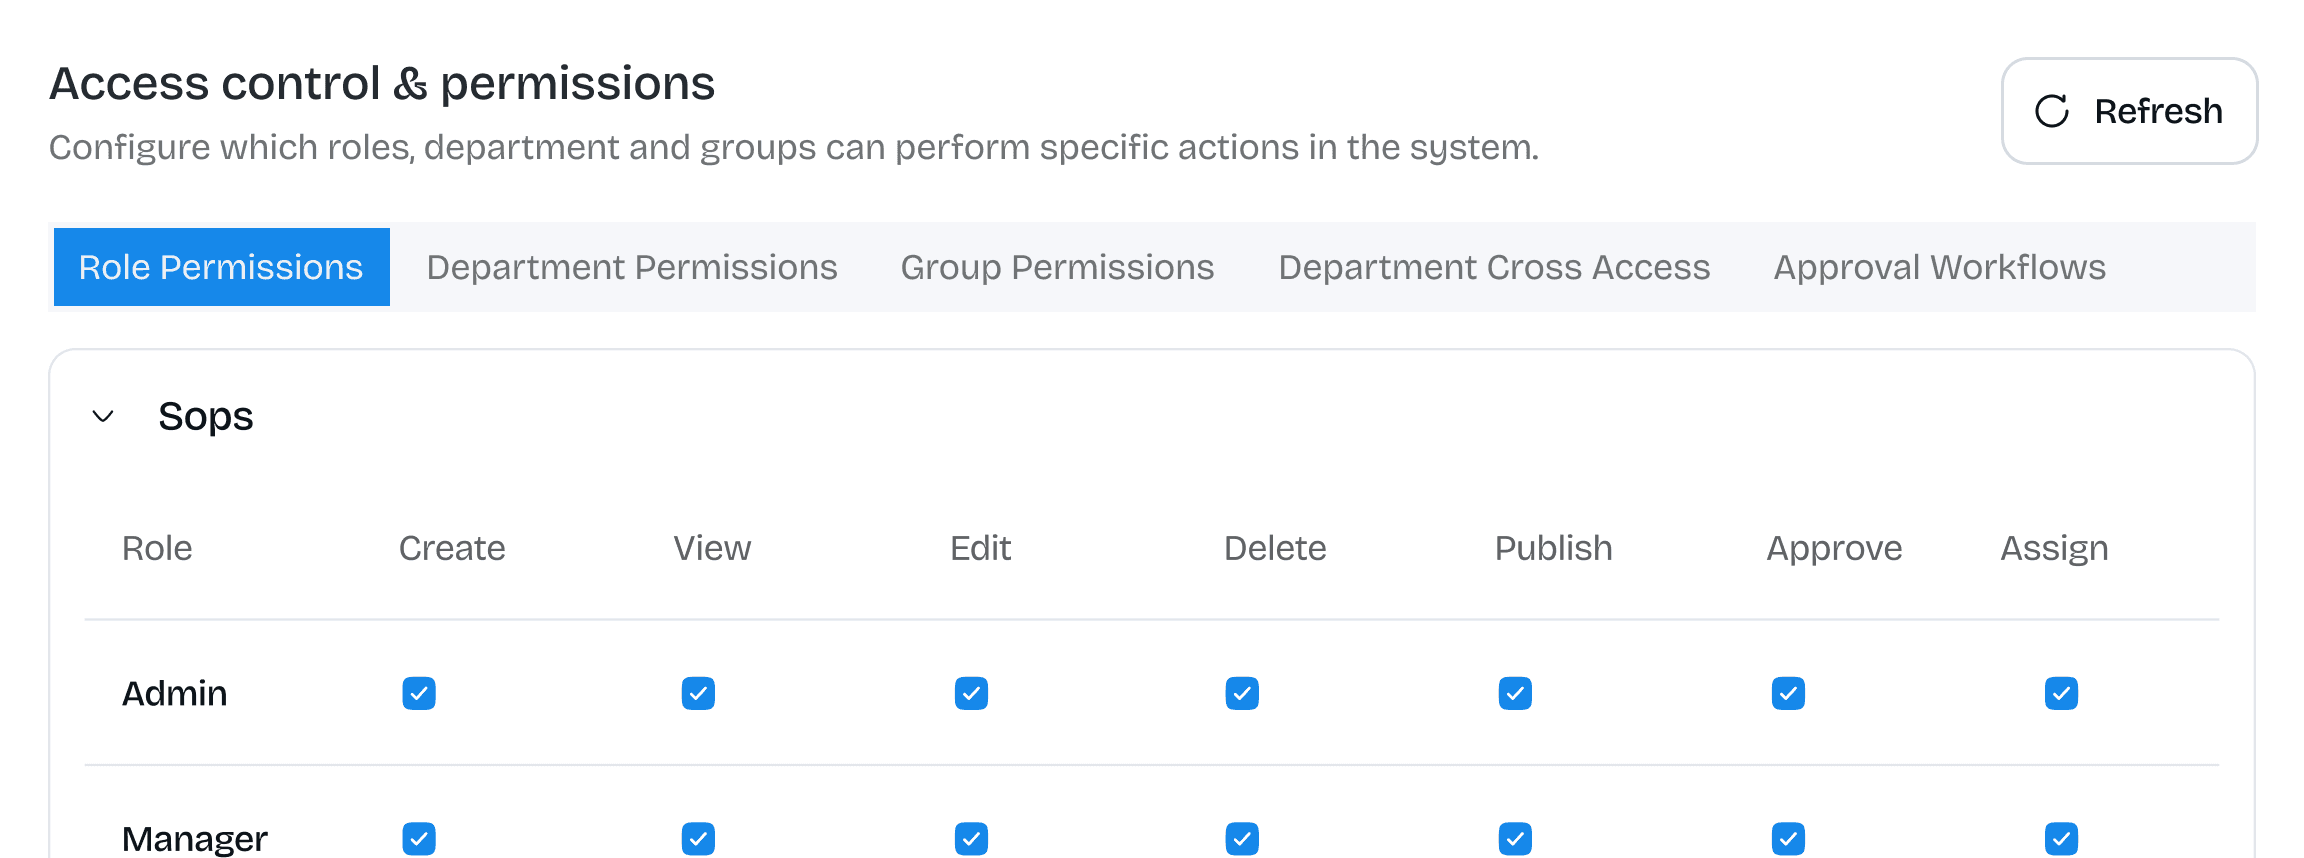
Task: Uncheck Manager Create permission
Action: point(419,838)
